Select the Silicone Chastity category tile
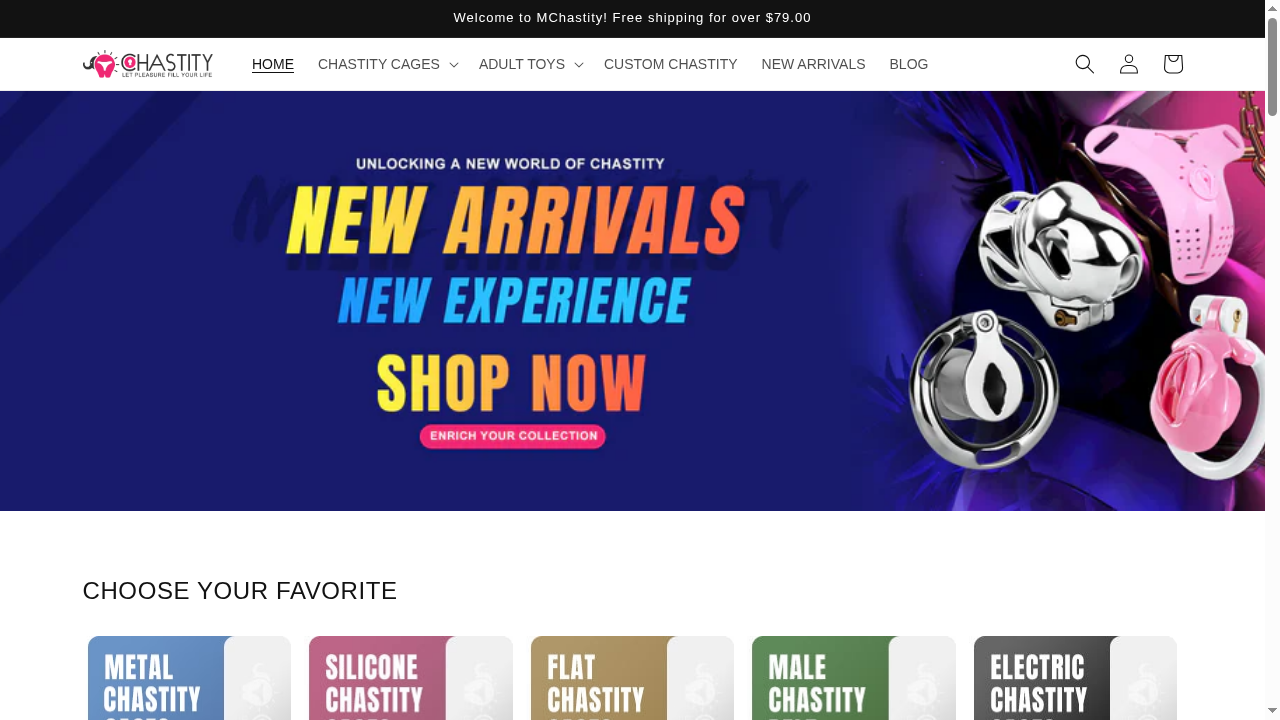 click(x=411, y=678)
